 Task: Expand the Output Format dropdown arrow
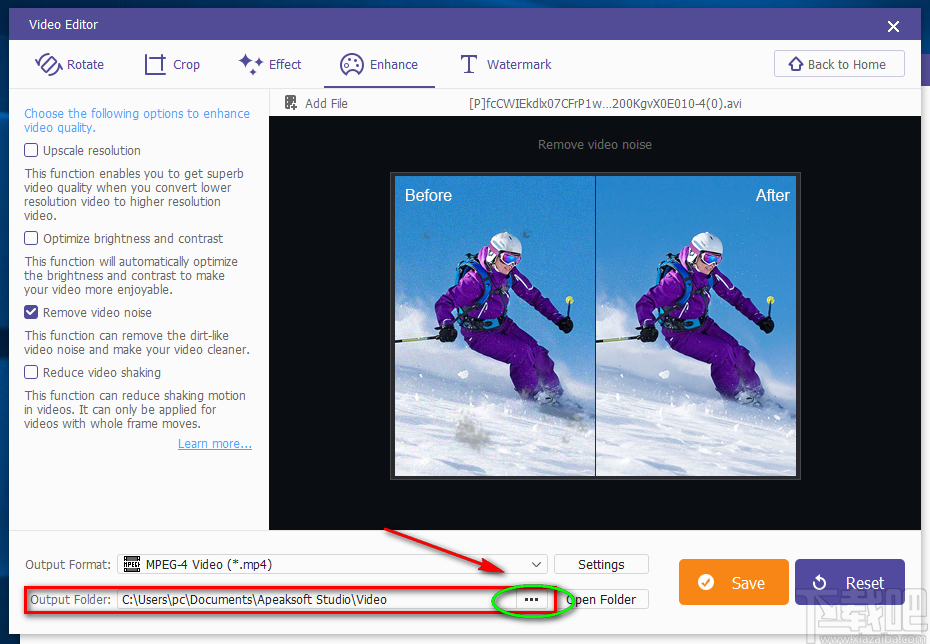pyautogui.click(x=536, y=564)
